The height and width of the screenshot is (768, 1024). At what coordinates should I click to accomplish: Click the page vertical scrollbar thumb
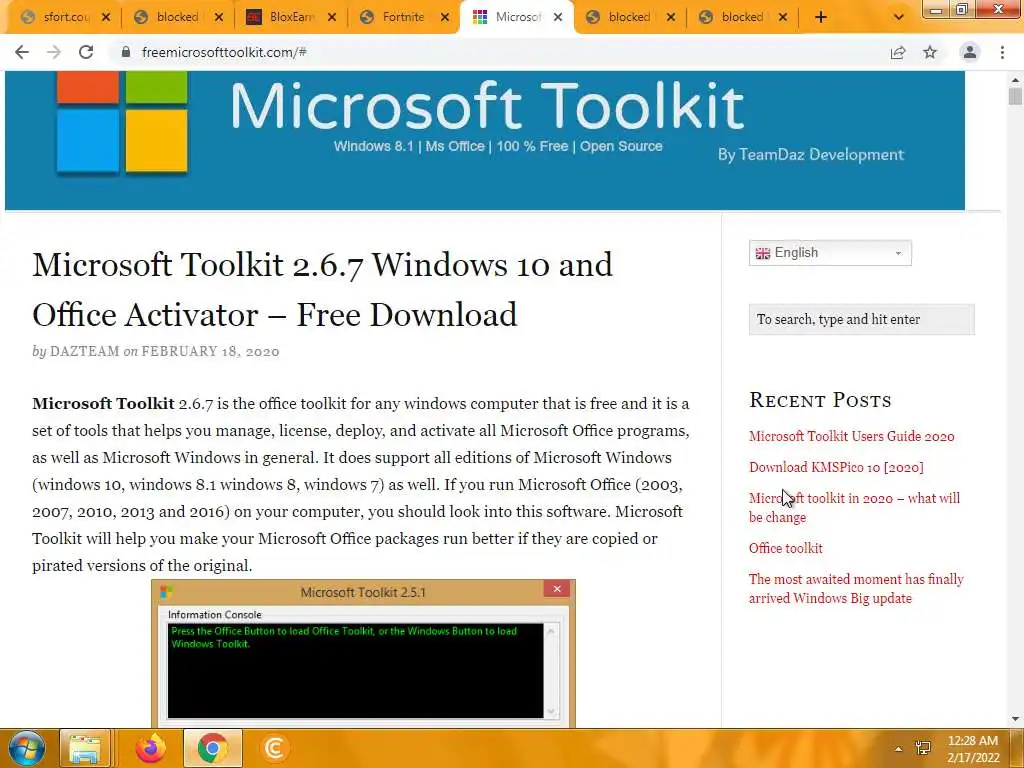(x=1015, y=96)
